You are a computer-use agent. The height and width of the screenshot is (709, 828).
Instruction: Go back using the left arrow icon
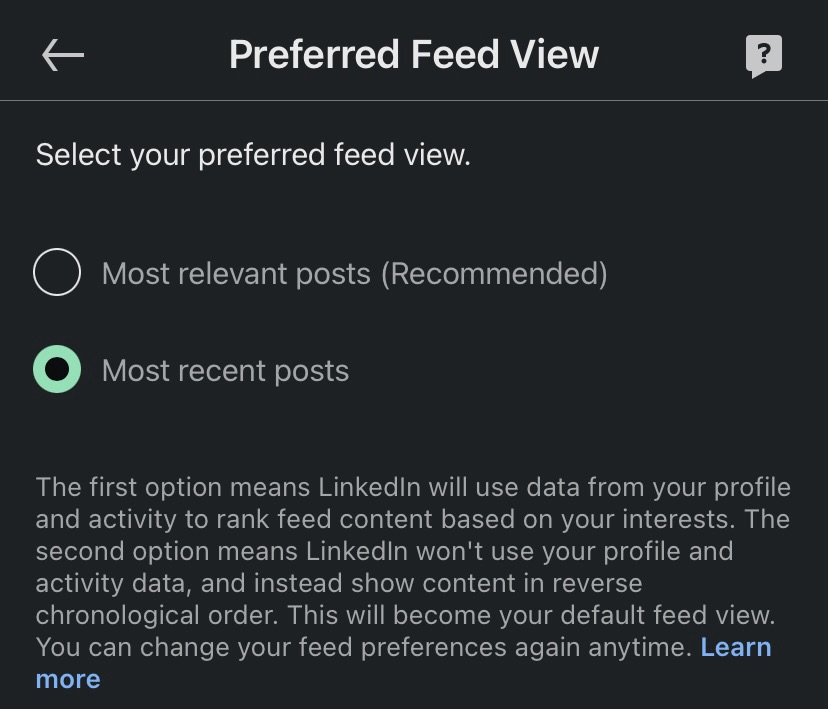click(x=62, y=55)
